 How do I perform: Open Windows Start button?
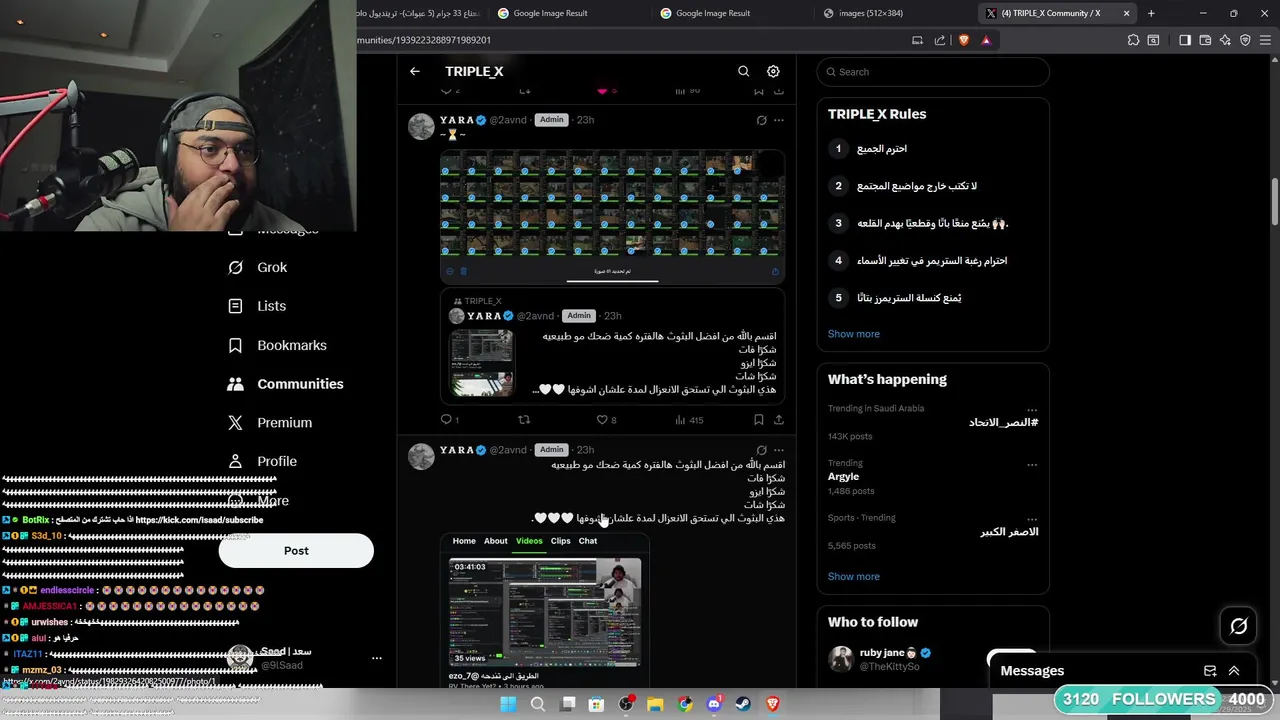[x=508, y=704]
